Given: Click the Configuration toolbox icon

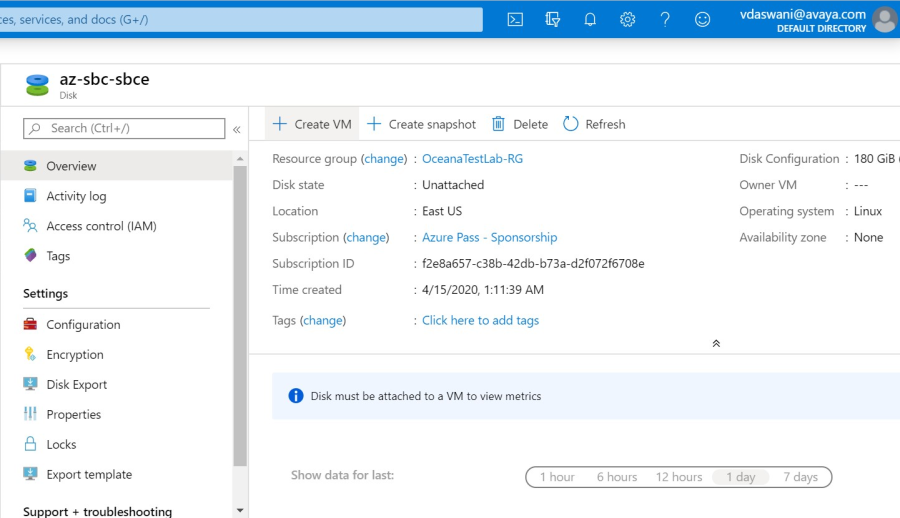Looking at the screenshot, I should [x=30, y=324].
